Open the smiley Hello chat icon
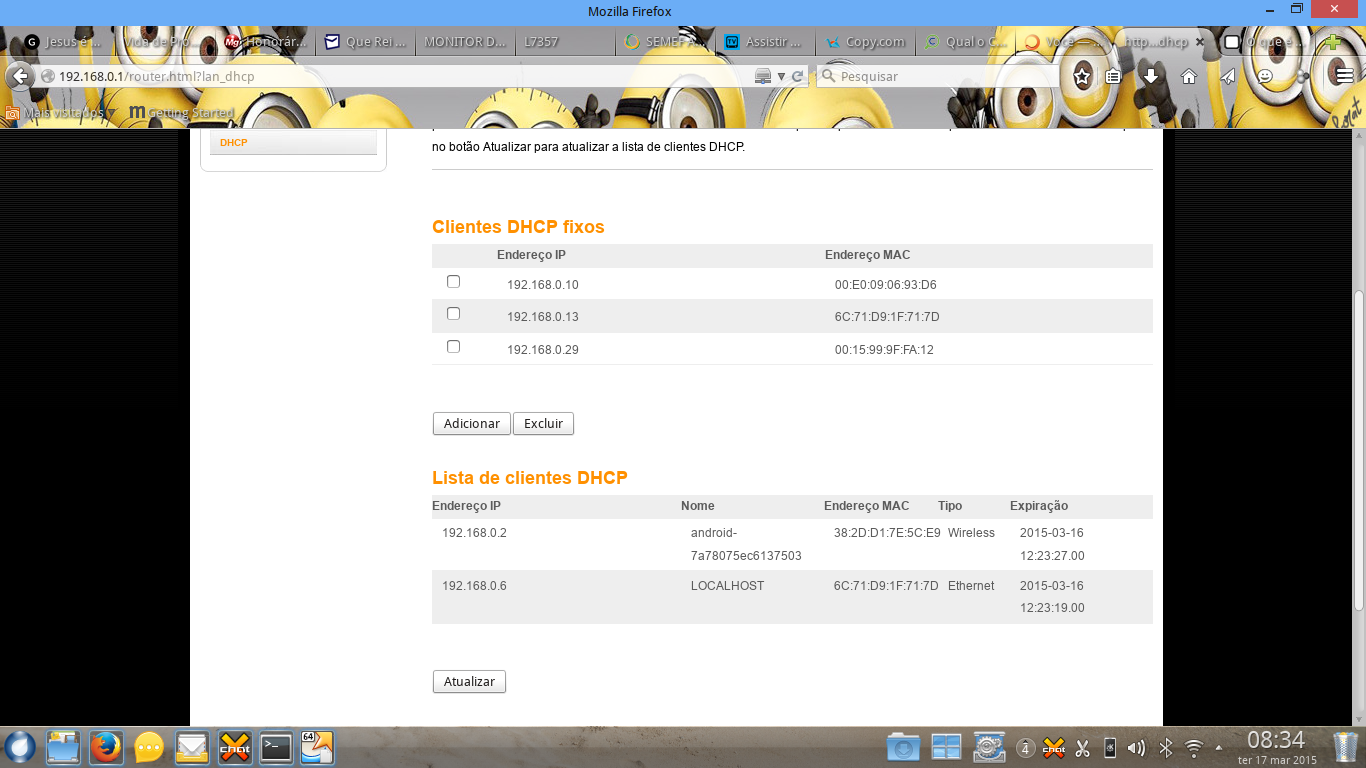Image resolution: width=1366 pixels, height=768 pixels. (x=1265, y=76)
